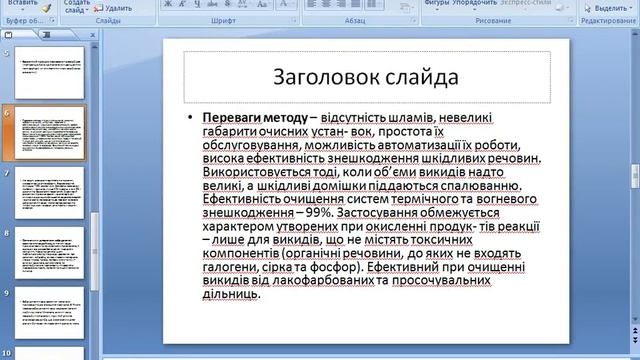Viewport: 640px width, 360px height.
Task: Toggle bold formatting (Ж)
Action: click(x=168, y=4)
